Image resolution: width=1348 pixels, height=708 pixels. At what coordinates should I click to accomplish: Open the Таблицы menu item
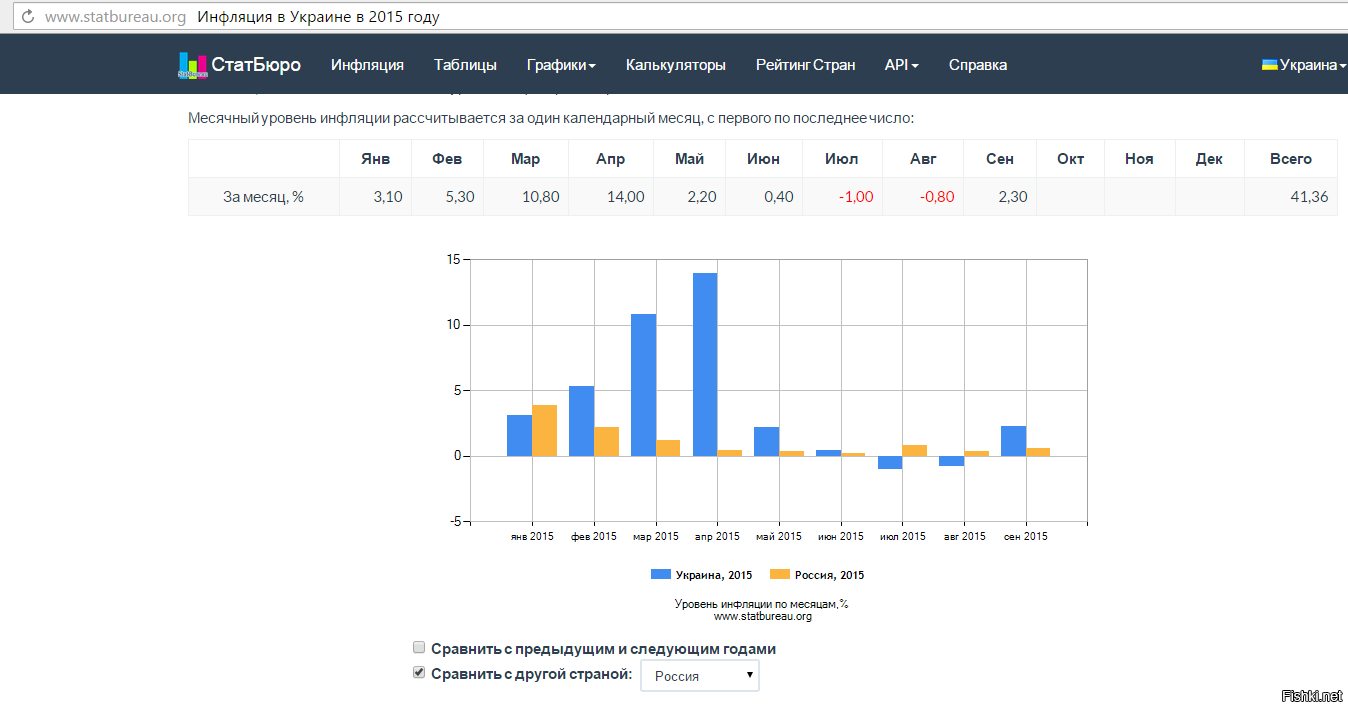[x=465, y=65]
